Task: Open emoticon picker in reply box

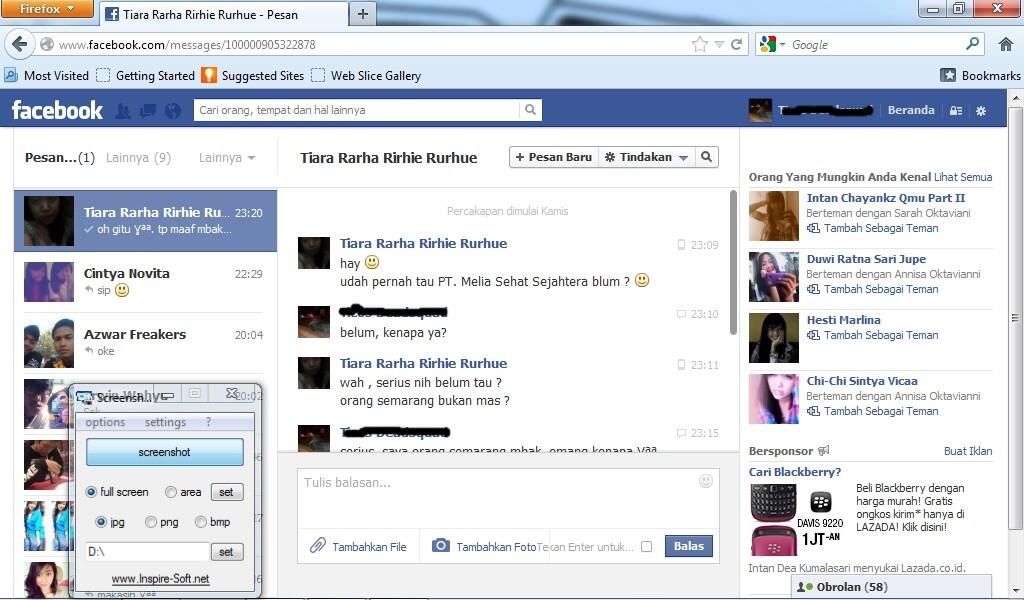Action: (705, 481)
